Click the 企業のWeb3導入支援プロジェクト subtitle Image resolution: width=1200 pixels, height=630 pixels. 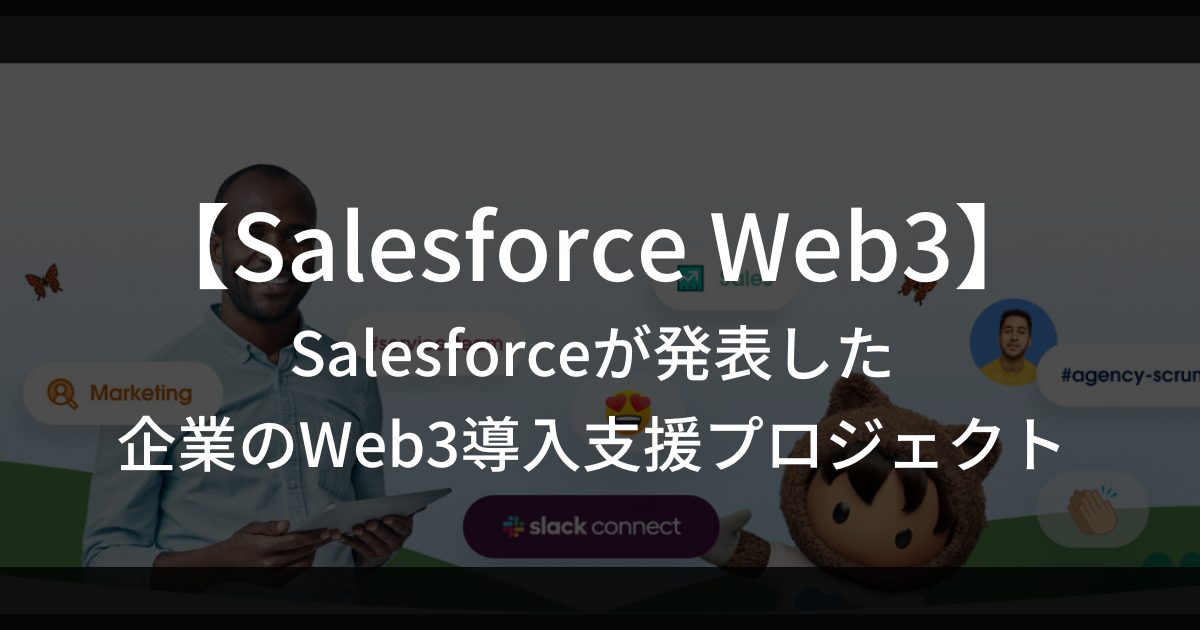[590, 445]
